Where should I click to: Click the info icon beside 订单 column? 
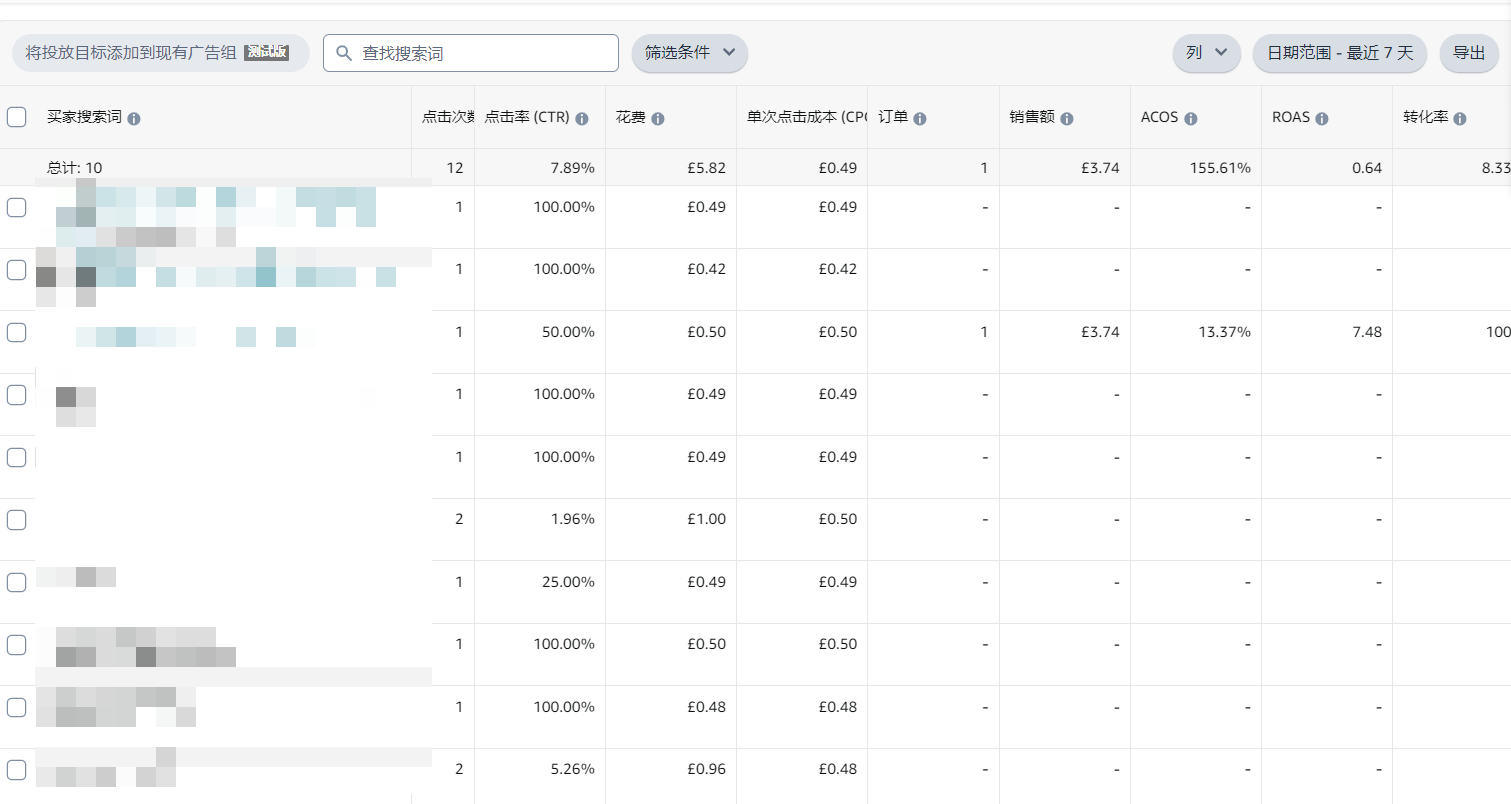click(921, 117)
